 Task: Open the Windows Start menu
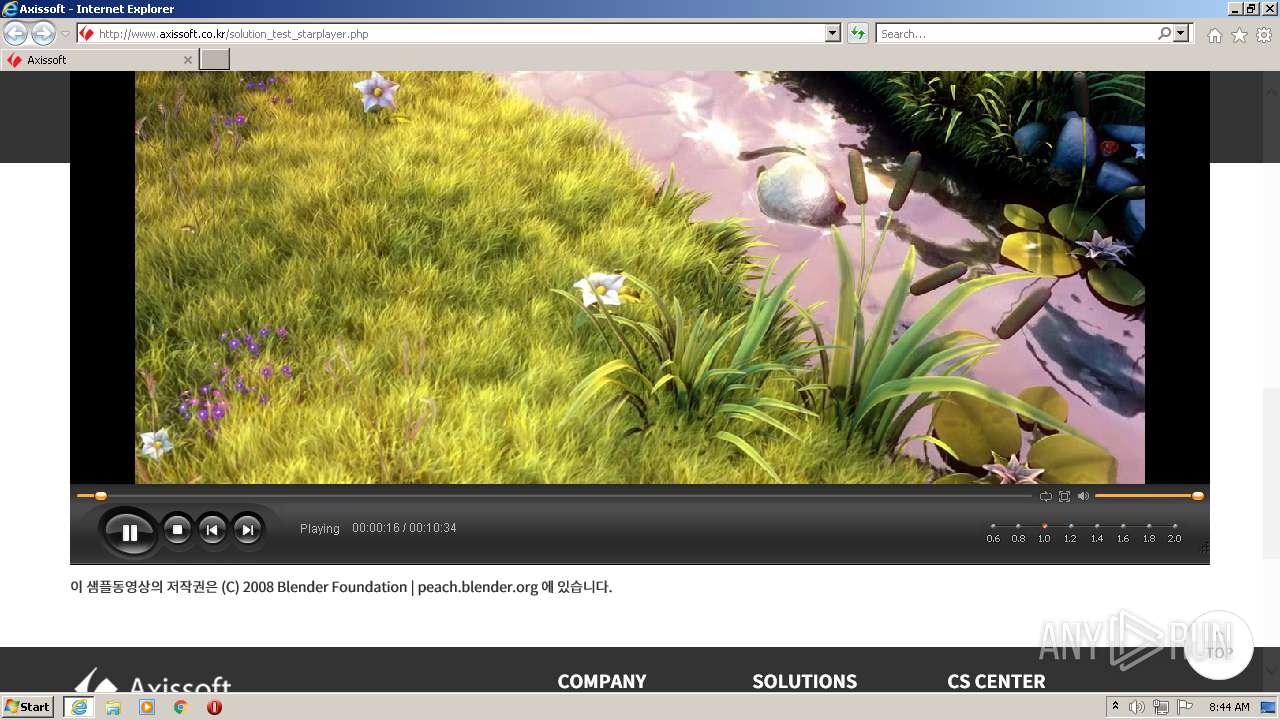point(28,707)
